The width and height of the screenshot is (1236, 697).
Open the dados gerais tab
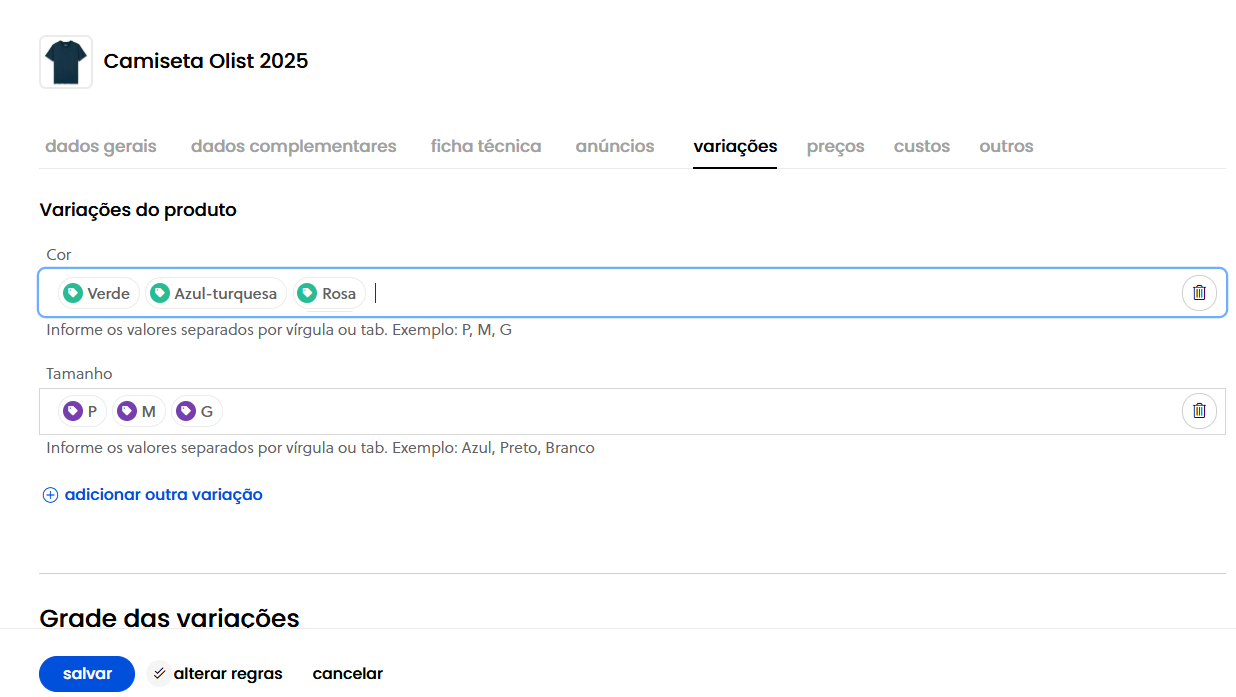[x=101, y=146]
